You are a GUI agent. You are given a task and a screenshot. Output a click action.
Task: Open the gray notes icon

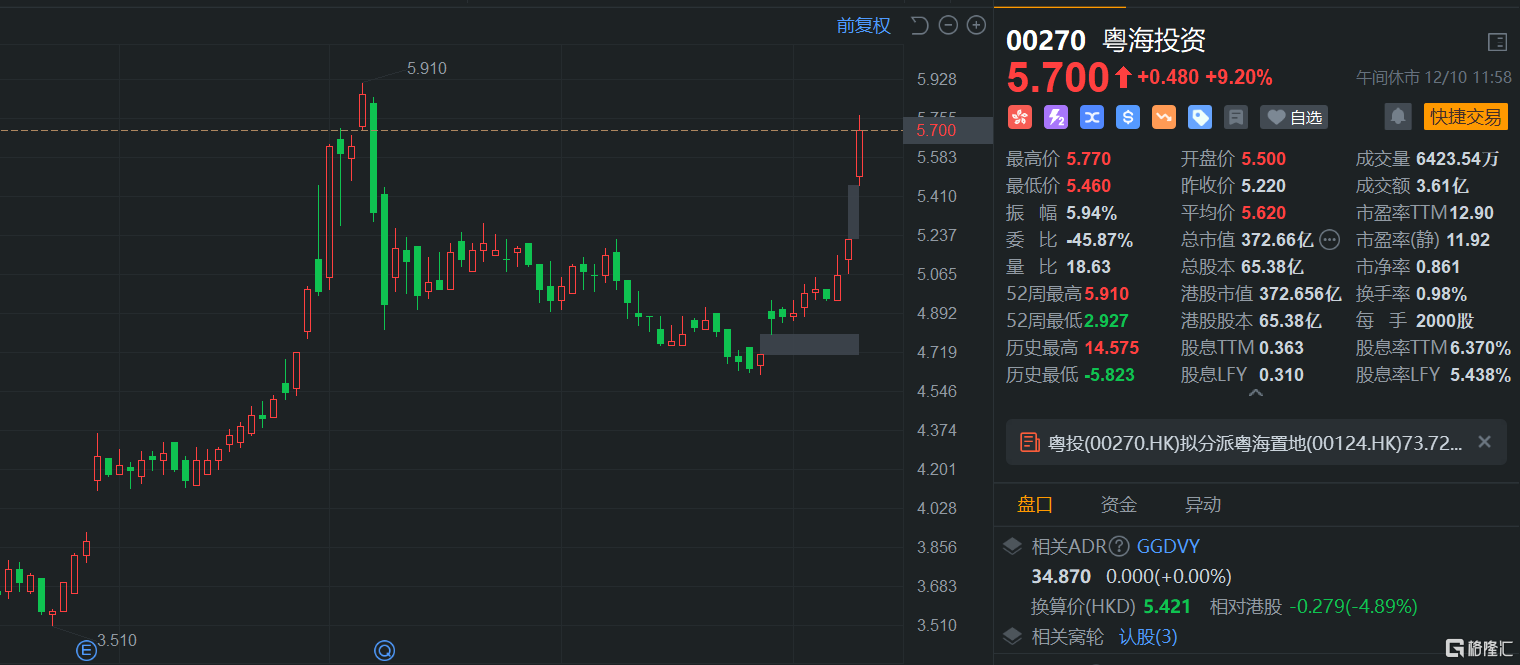(1236, 117)
